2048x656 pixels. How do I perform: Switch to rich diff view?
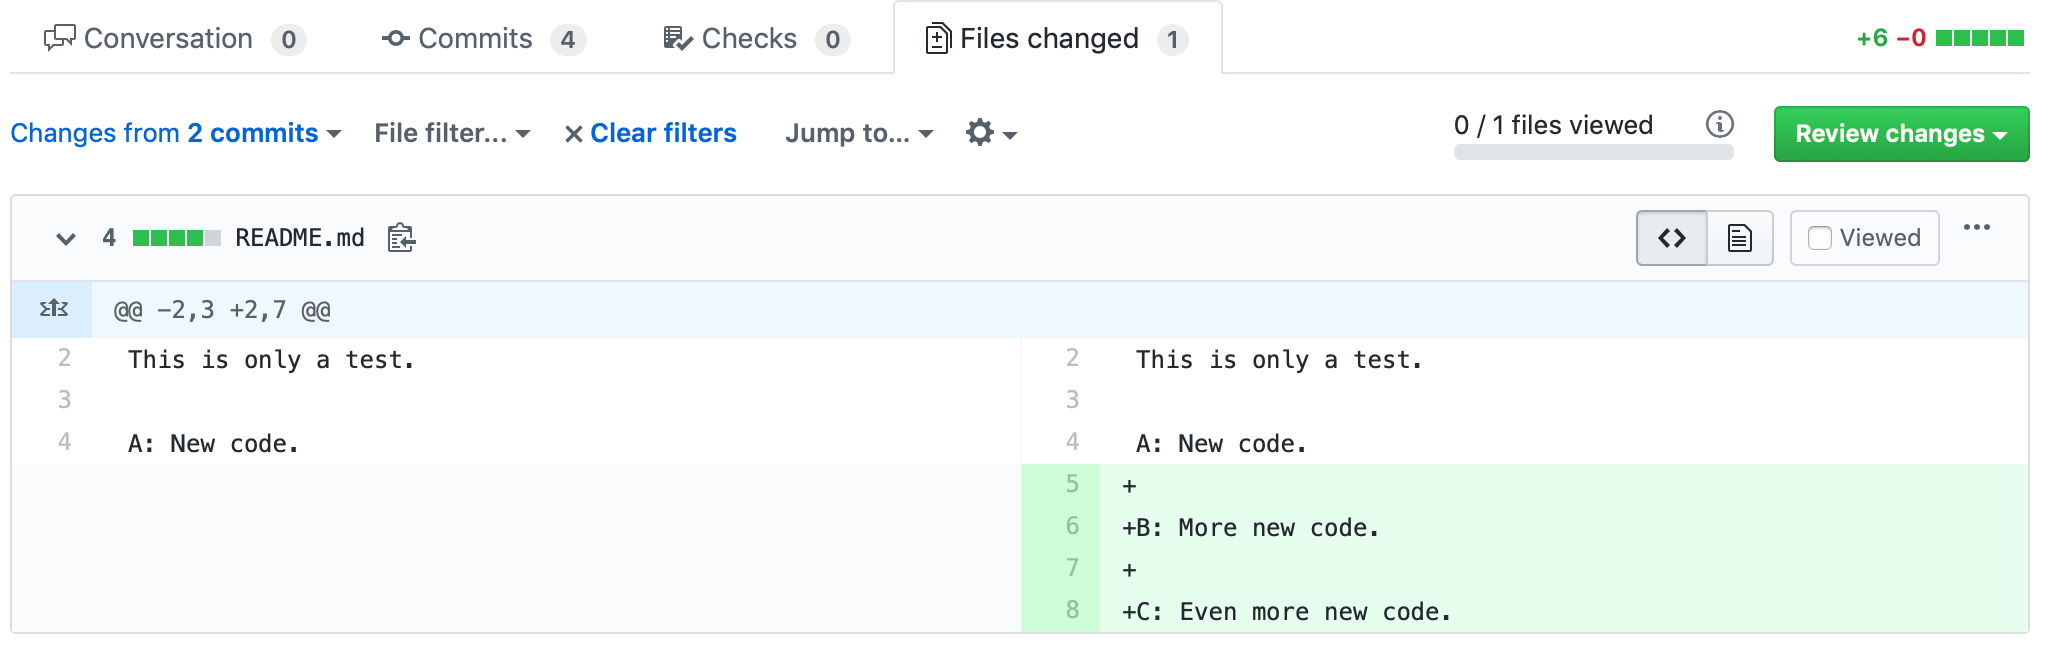pyautogui.click(x=1739, y=238)
